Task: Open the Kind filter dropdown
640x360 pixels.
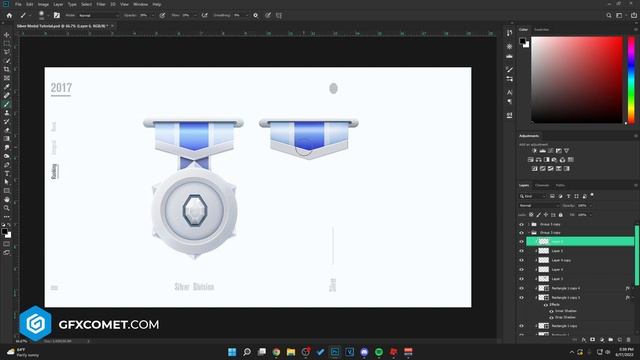Action: (x=532, y=196)
